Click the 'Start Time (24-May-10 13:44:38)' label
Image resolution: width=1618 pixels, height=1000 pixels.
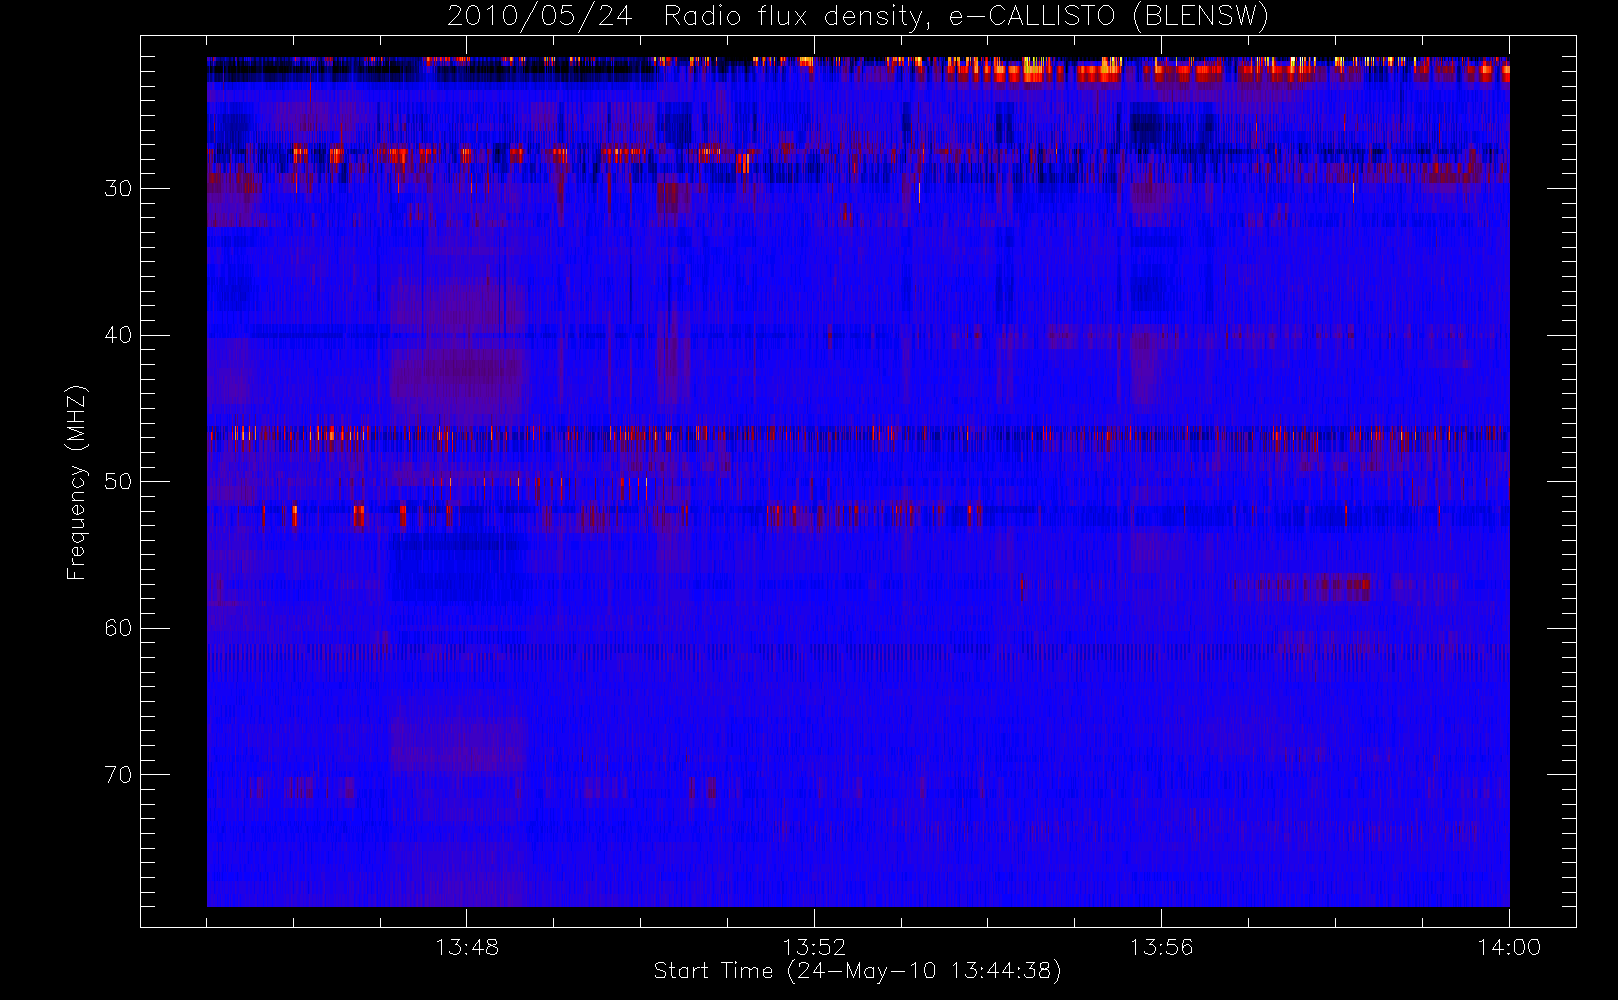click(858, 971)
